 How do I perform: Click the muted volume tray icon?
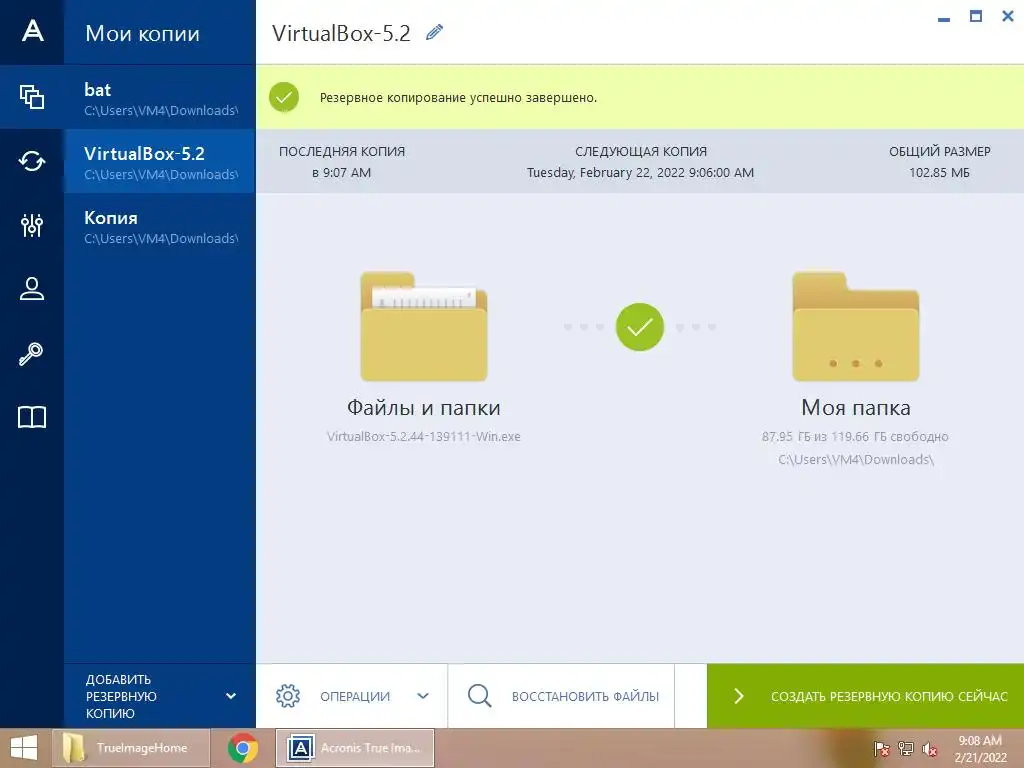coord(930,749)
